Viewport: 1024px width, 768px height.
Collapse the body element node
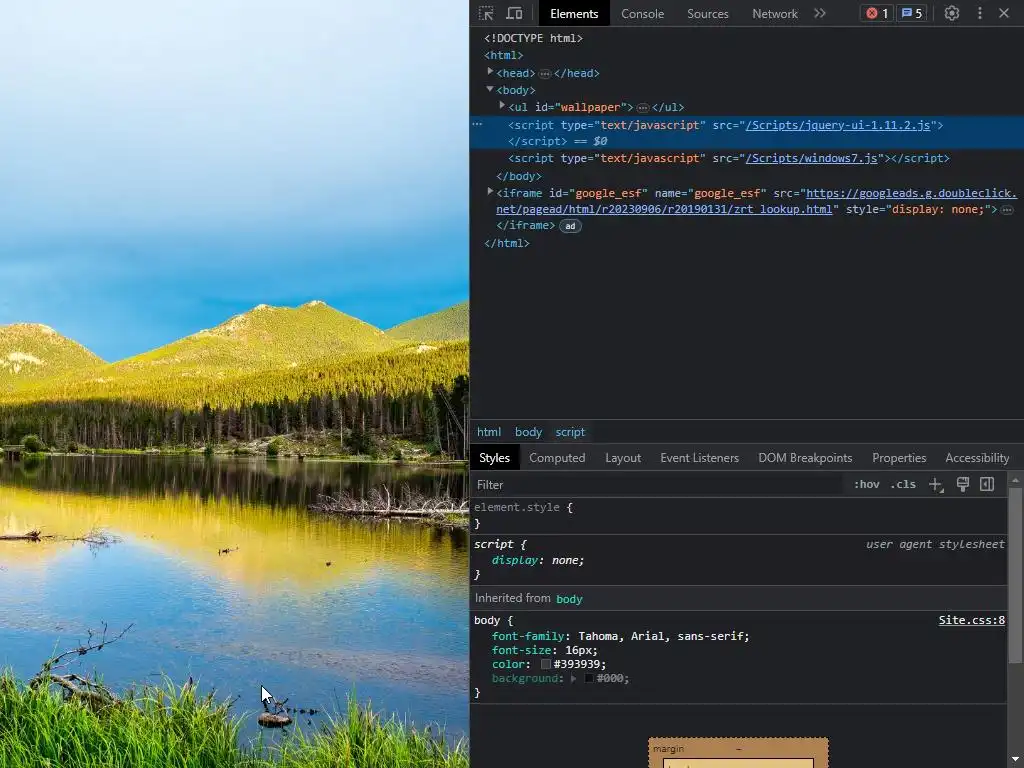pos(490,89)
